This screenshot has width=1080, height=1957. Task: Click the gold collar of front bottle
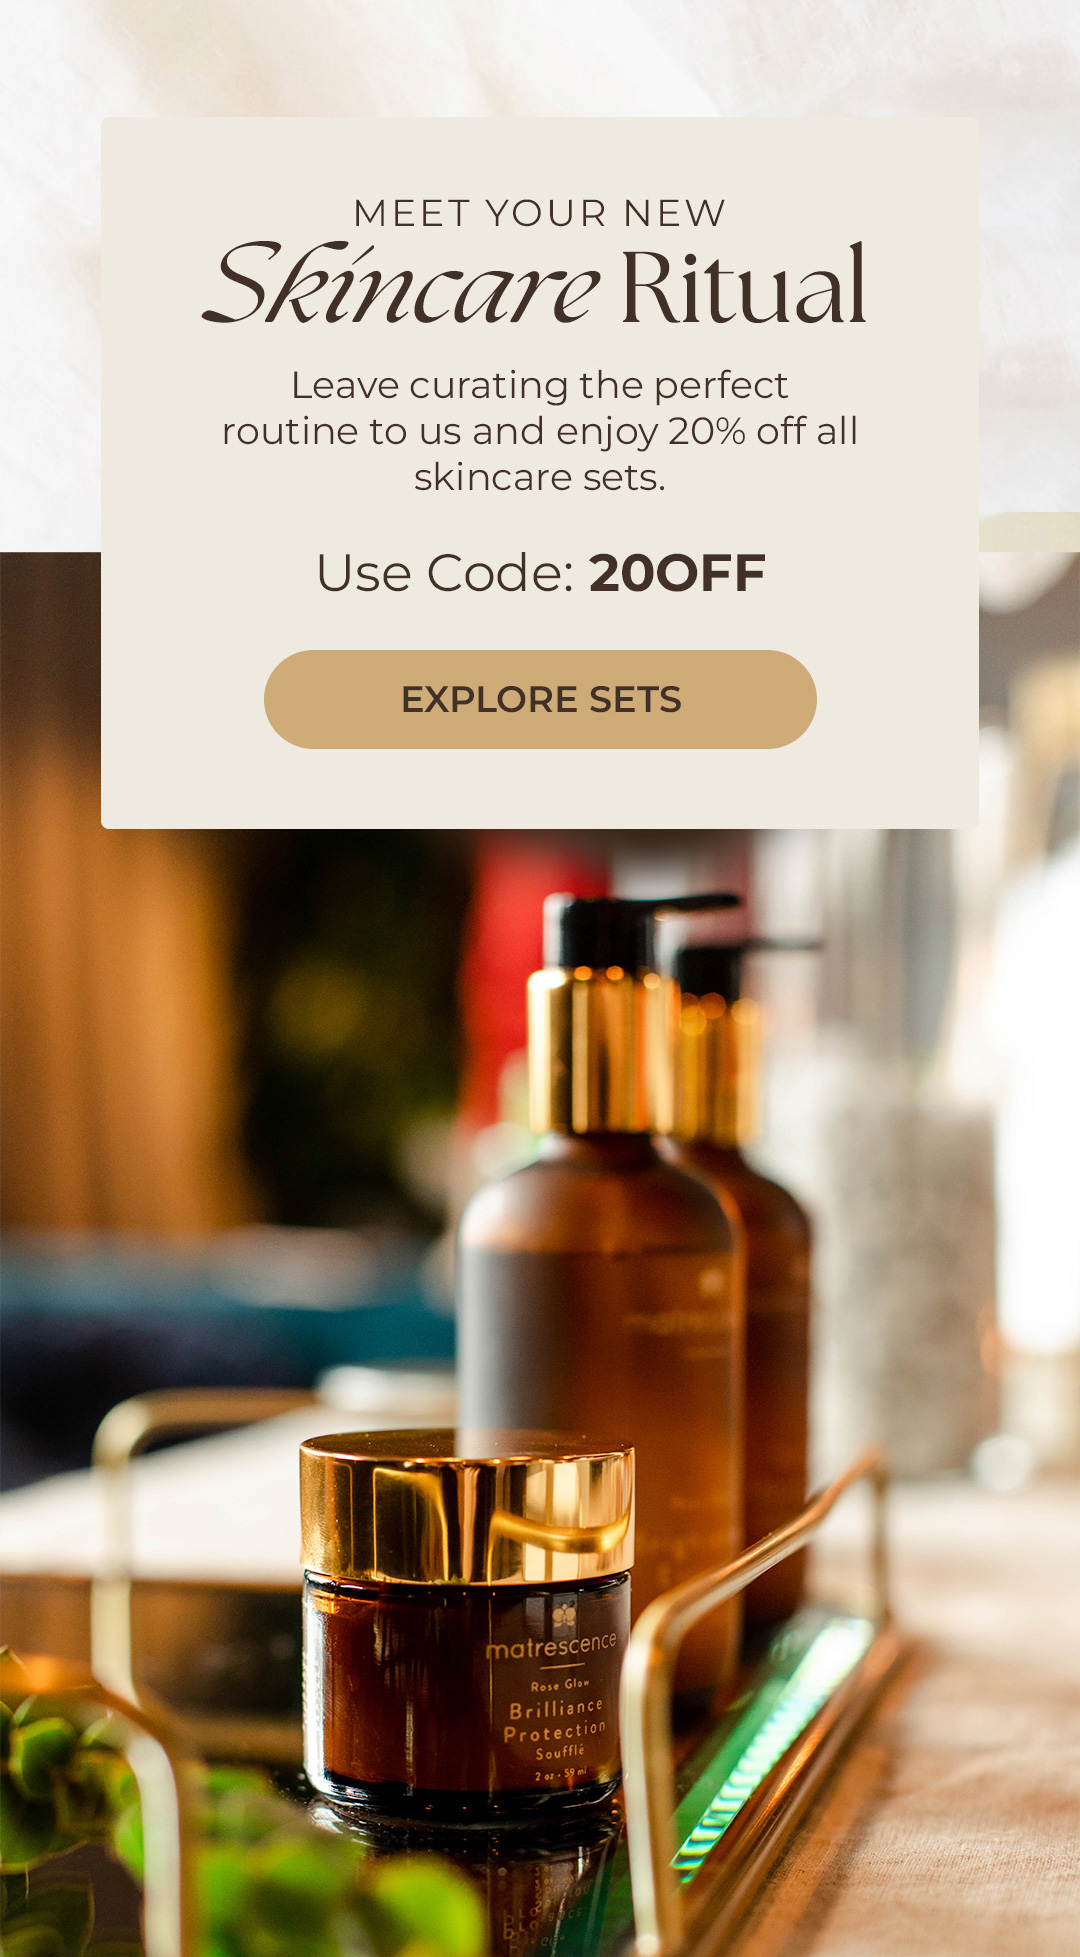click(x=600, y=1050)
